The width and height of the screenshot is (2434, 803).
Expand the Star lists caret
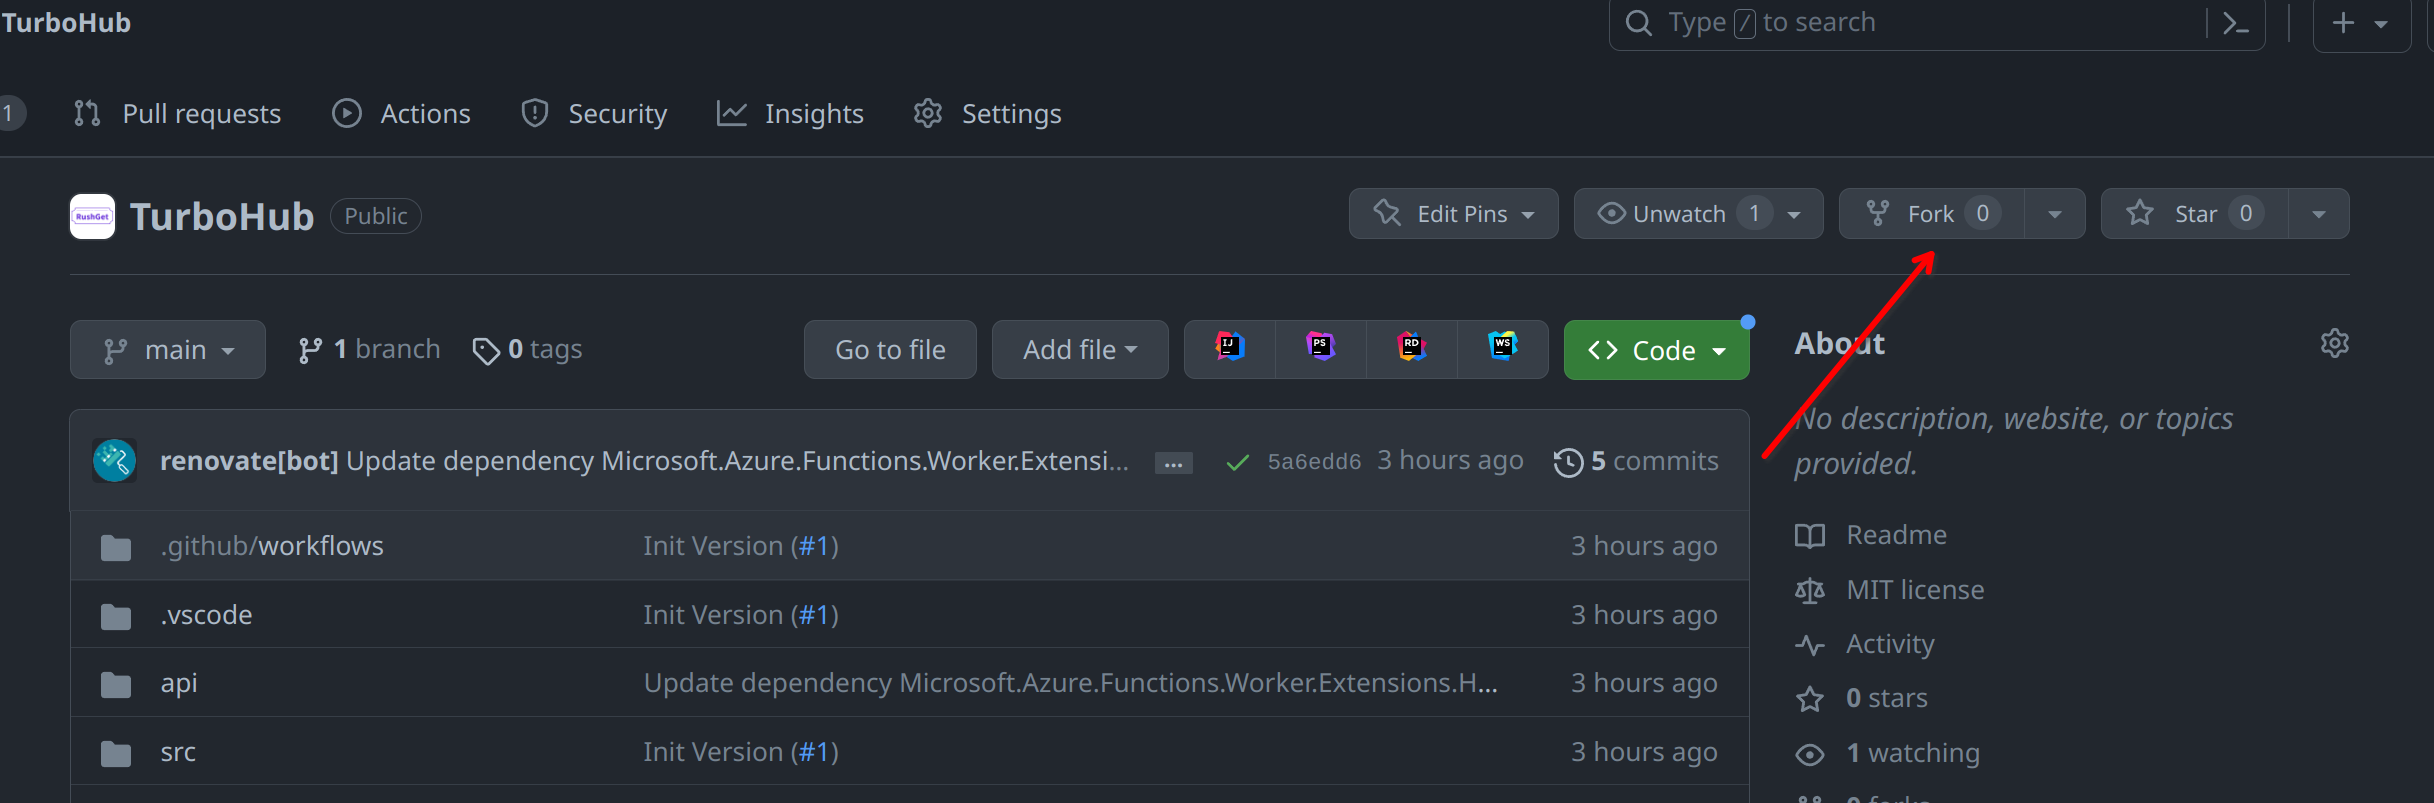[x=2319, y=214]
